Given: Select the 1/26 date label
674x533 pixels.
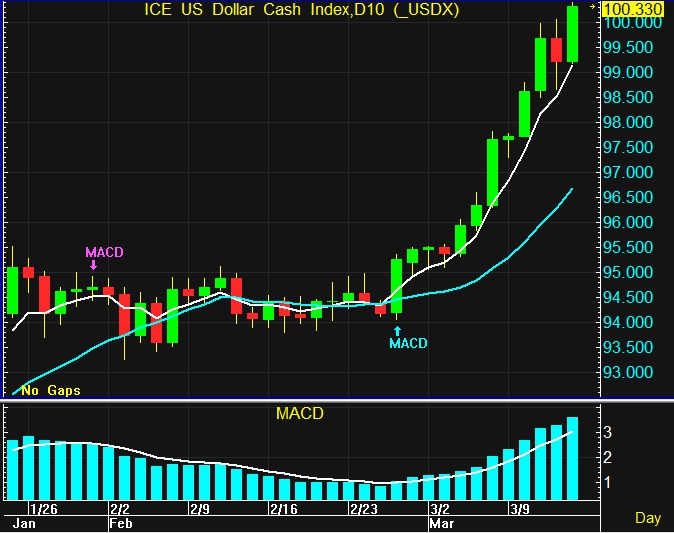Looking at the screenshot, I should point(43,509).
